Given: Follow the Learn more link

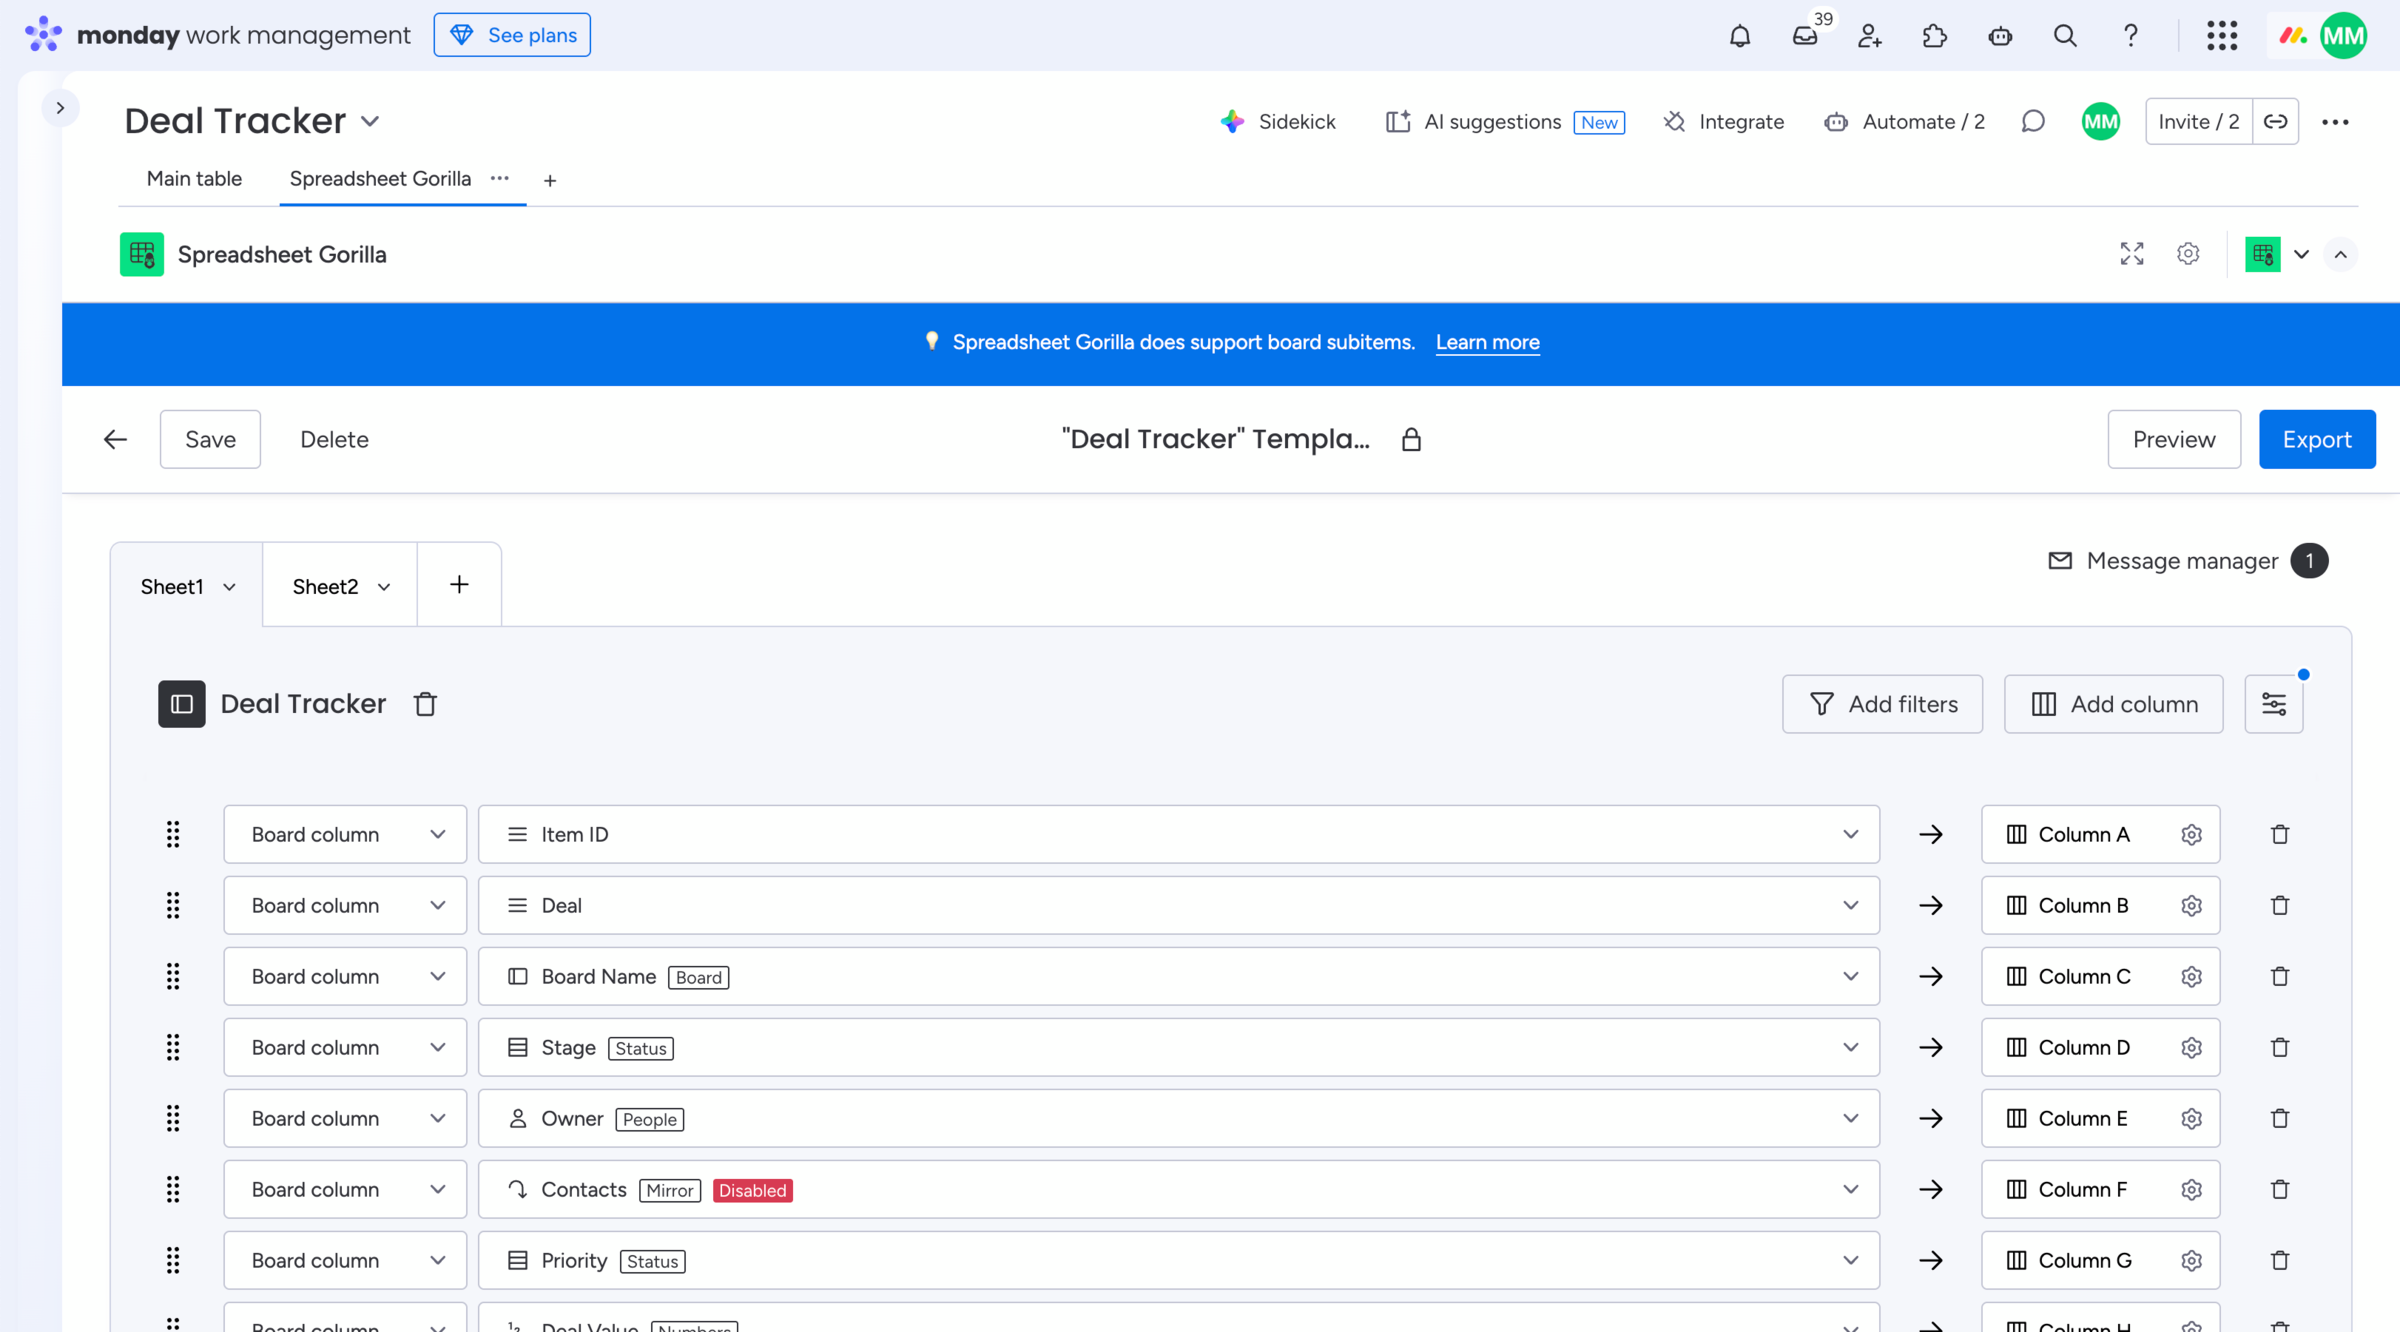Looking at the screenshot, I should [x=1487, y=342].
